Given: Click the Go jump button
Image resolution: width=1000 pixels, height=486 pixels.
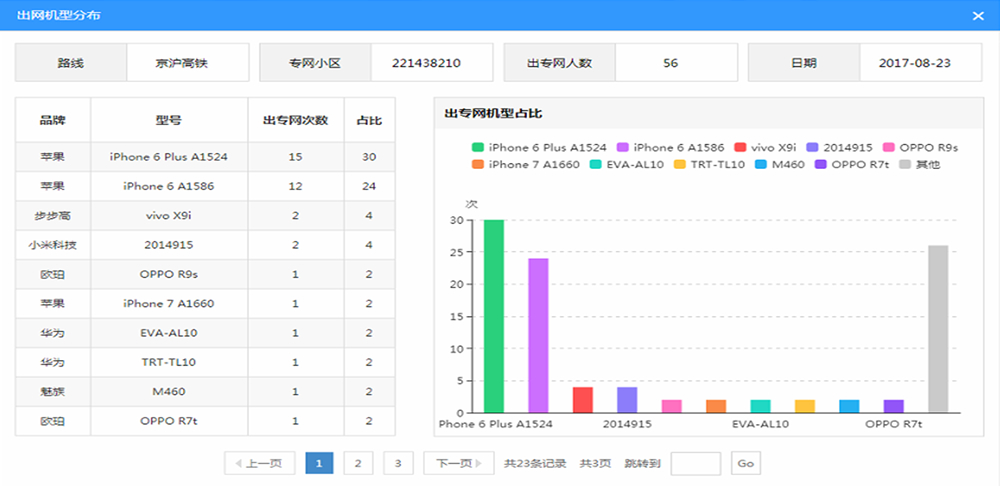Looking at the screenshot, I should pos(746,463).
